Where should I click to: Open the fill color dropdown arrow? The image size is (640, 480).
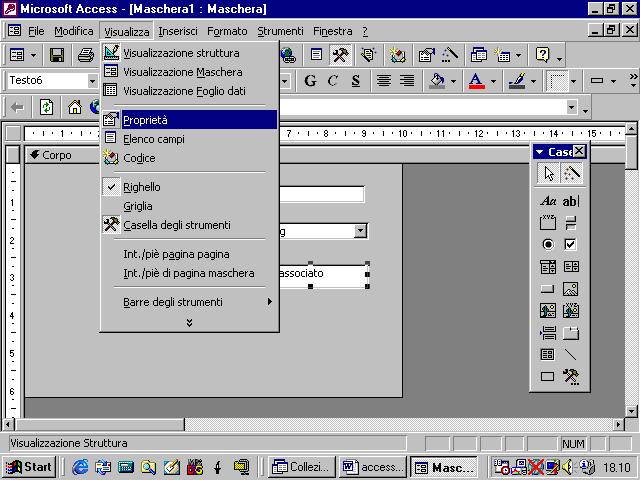pos(453,81)
